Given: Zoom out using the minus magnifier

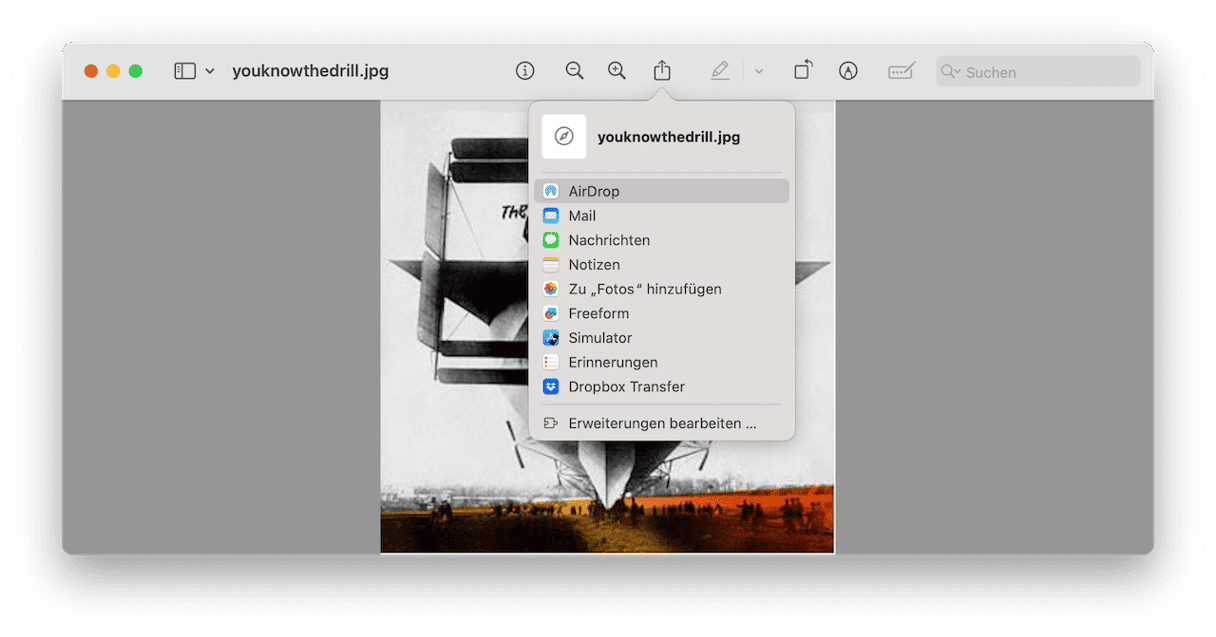Looking at the screenshot, I should 574,71.
